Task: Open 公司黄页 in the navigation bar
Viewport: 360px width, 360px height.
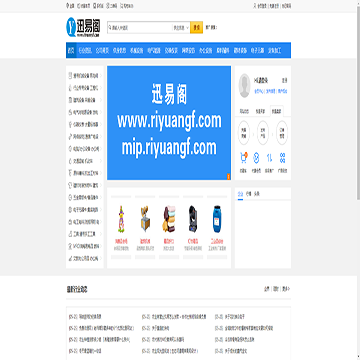Action: pyautogui.click(x=102, y=50)
